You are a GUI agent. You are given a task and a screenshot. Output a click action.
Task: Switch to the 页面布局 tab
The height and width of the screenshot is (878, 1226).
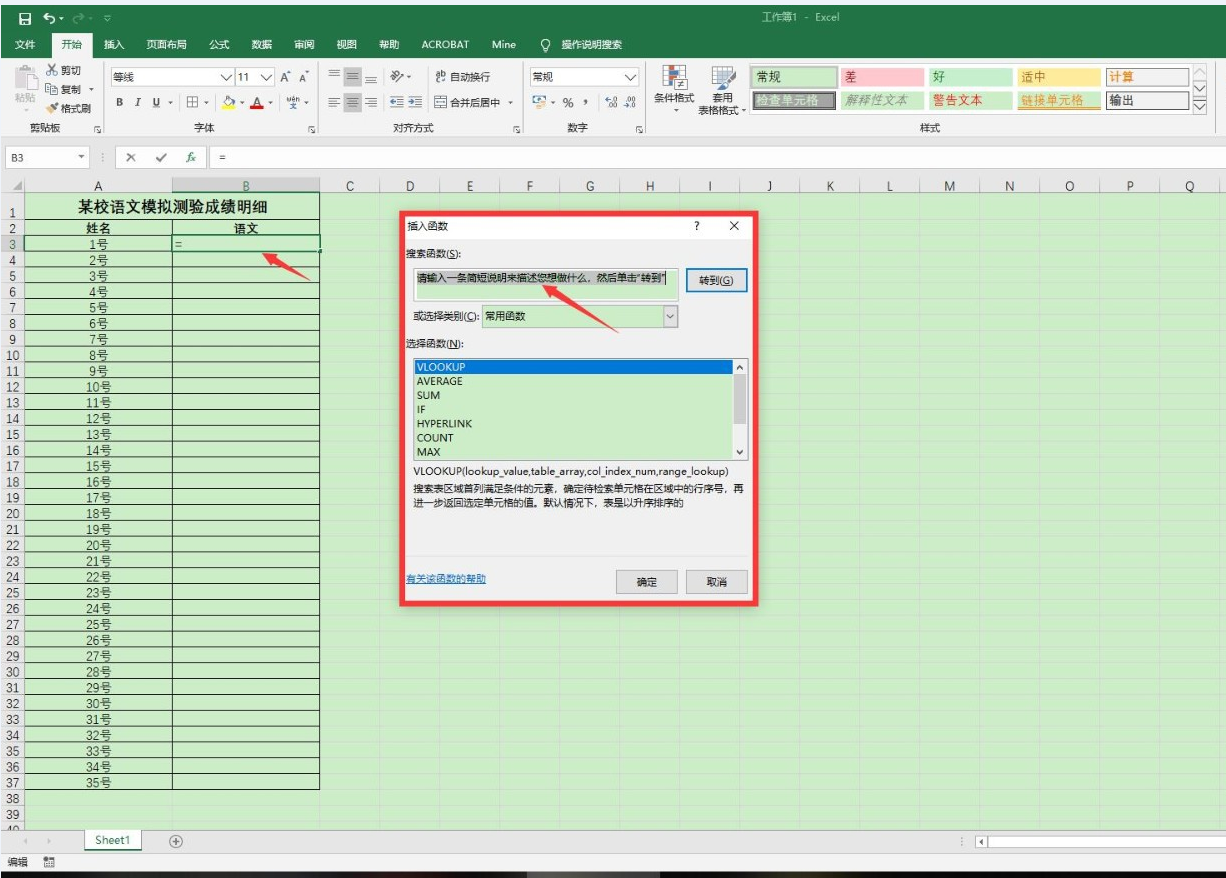[x=166, y=45]
